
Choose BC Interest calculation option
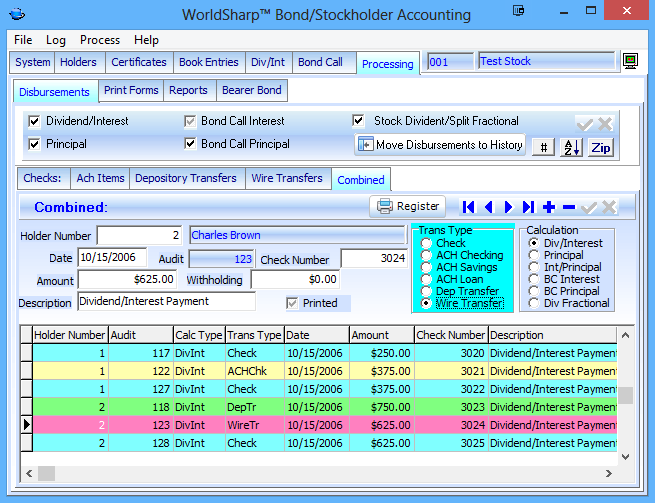534,279
